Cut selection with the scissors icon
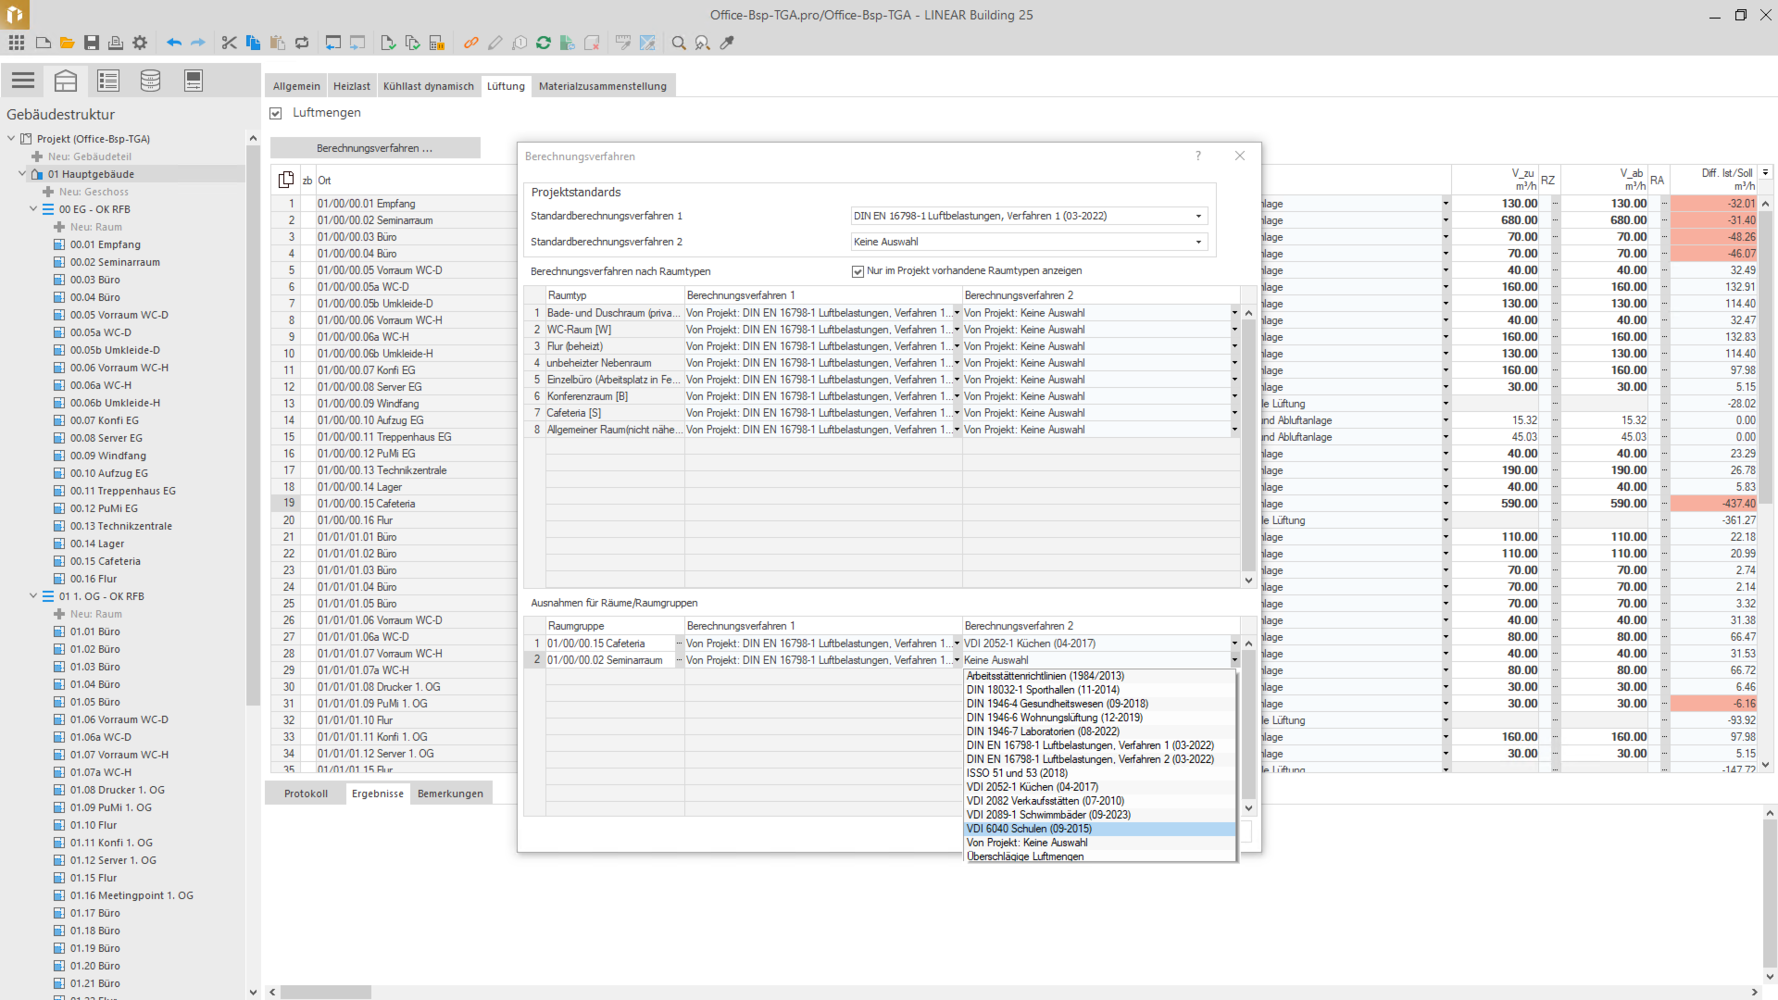Viewport: 1778px width, 1000px height. (x=229, y=43)
